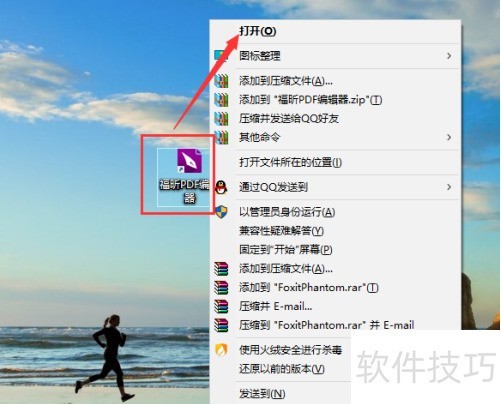The width and height of the screenshot is (501, 404).
Task: Click the QQ penguin icon
Action: pyautogui.click(x=221, y=187)
